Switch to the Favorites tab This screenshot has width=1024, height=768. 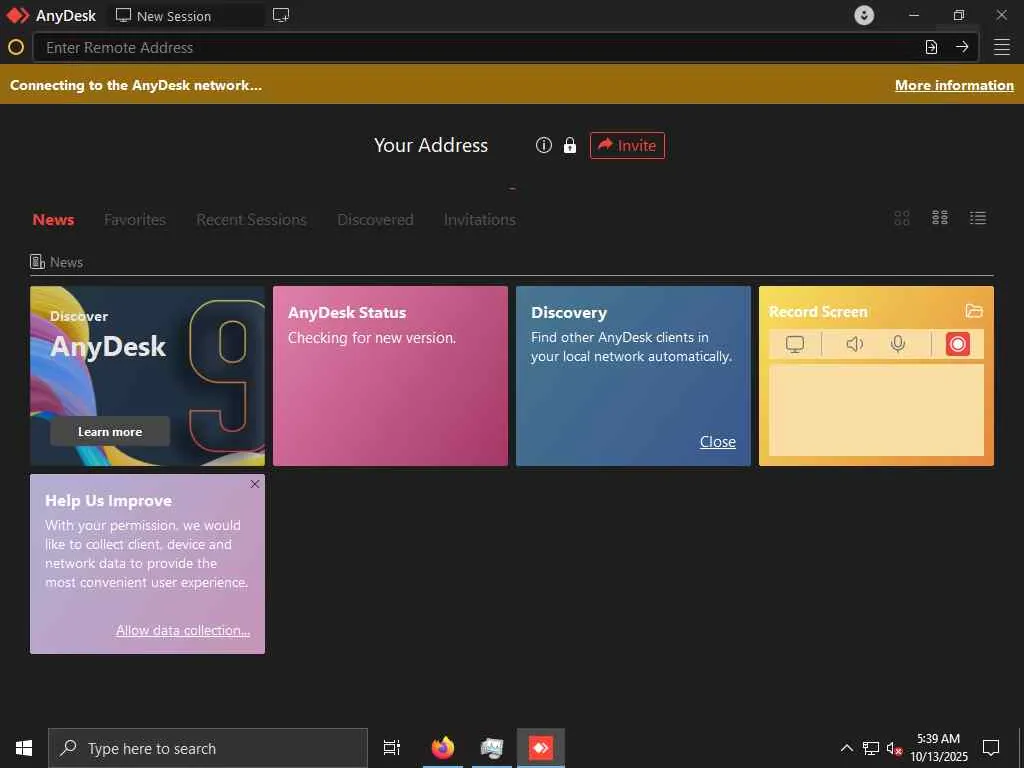135,219
